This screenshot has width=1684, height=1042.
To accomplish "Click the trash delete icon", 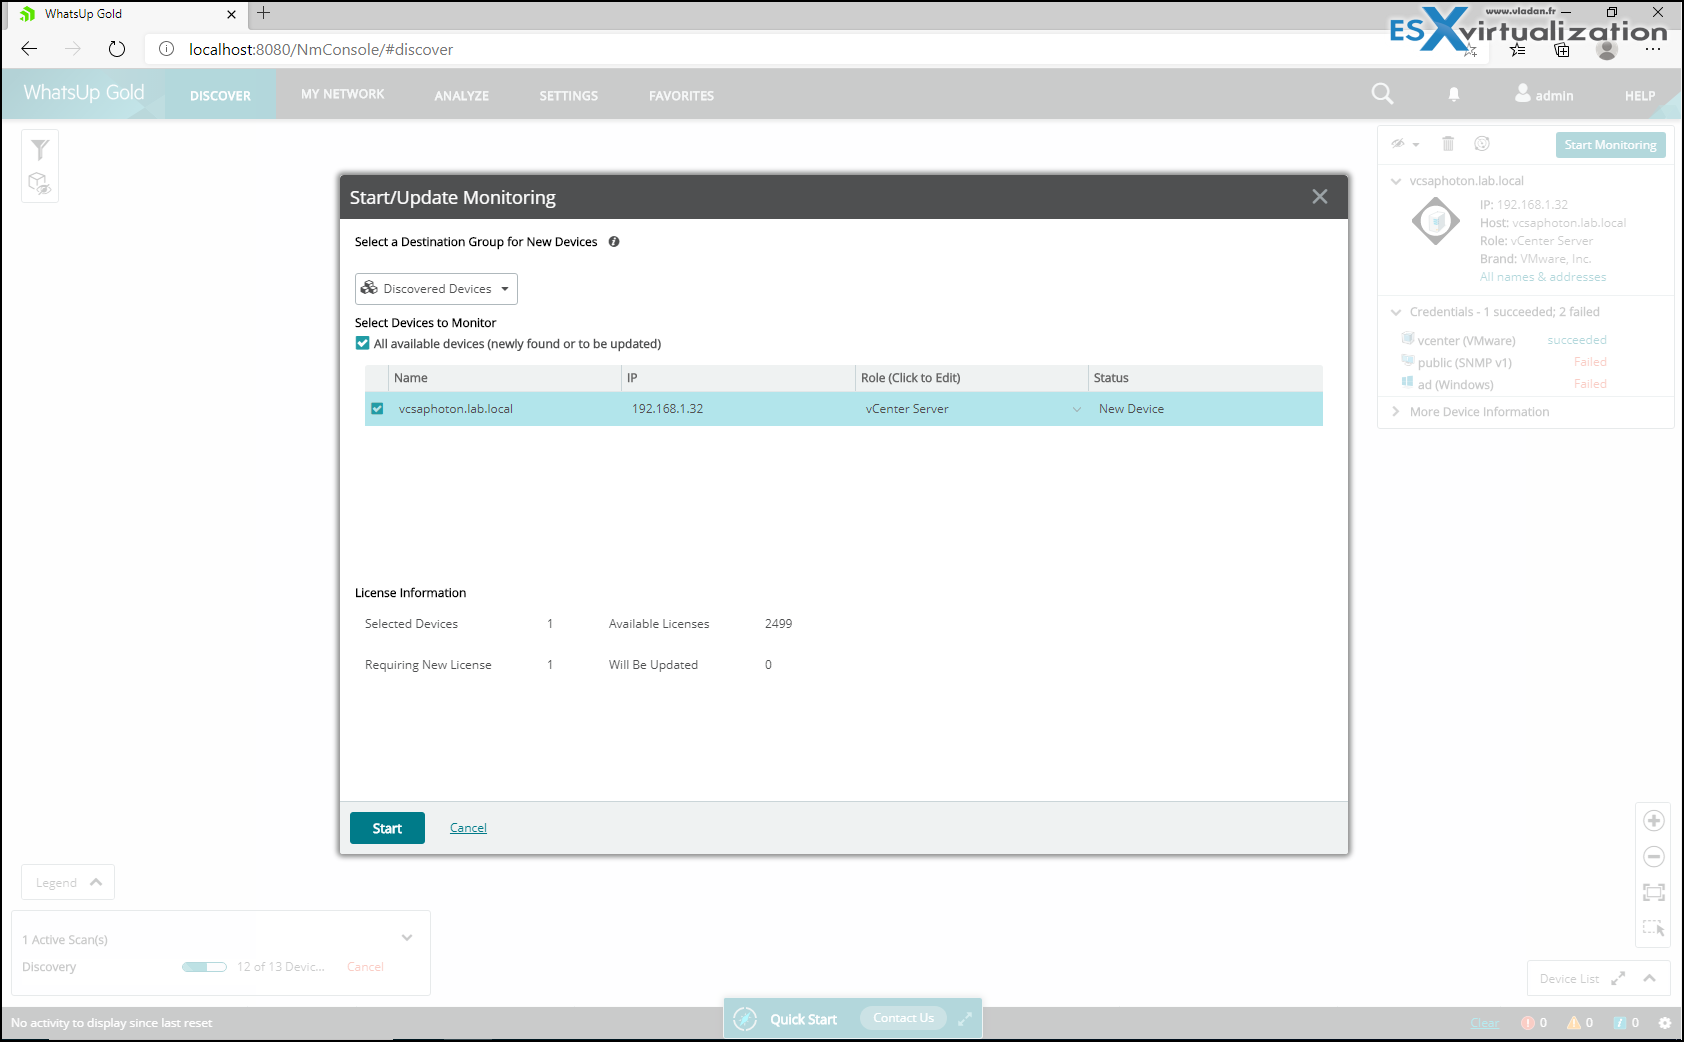I will click(x=1448, y=144).
